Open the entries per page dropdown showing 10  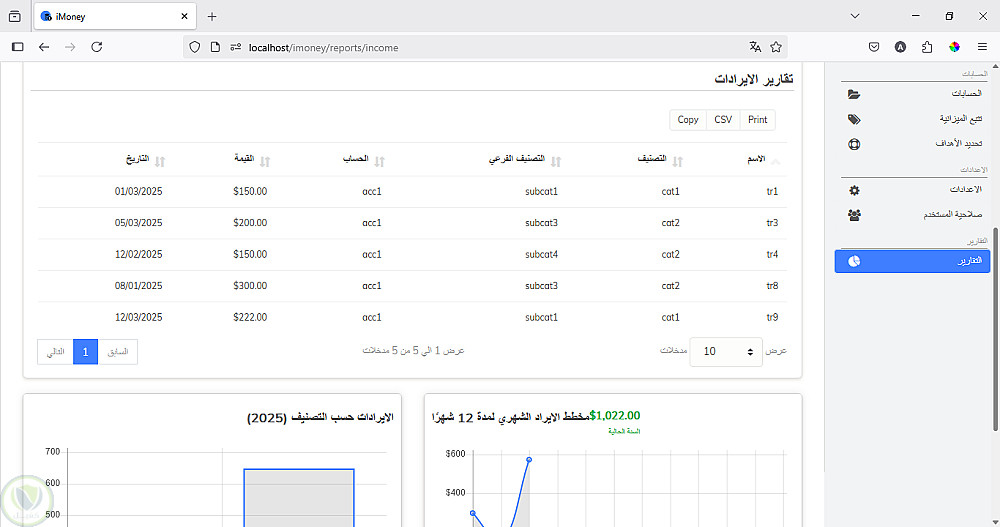(726, 352)
